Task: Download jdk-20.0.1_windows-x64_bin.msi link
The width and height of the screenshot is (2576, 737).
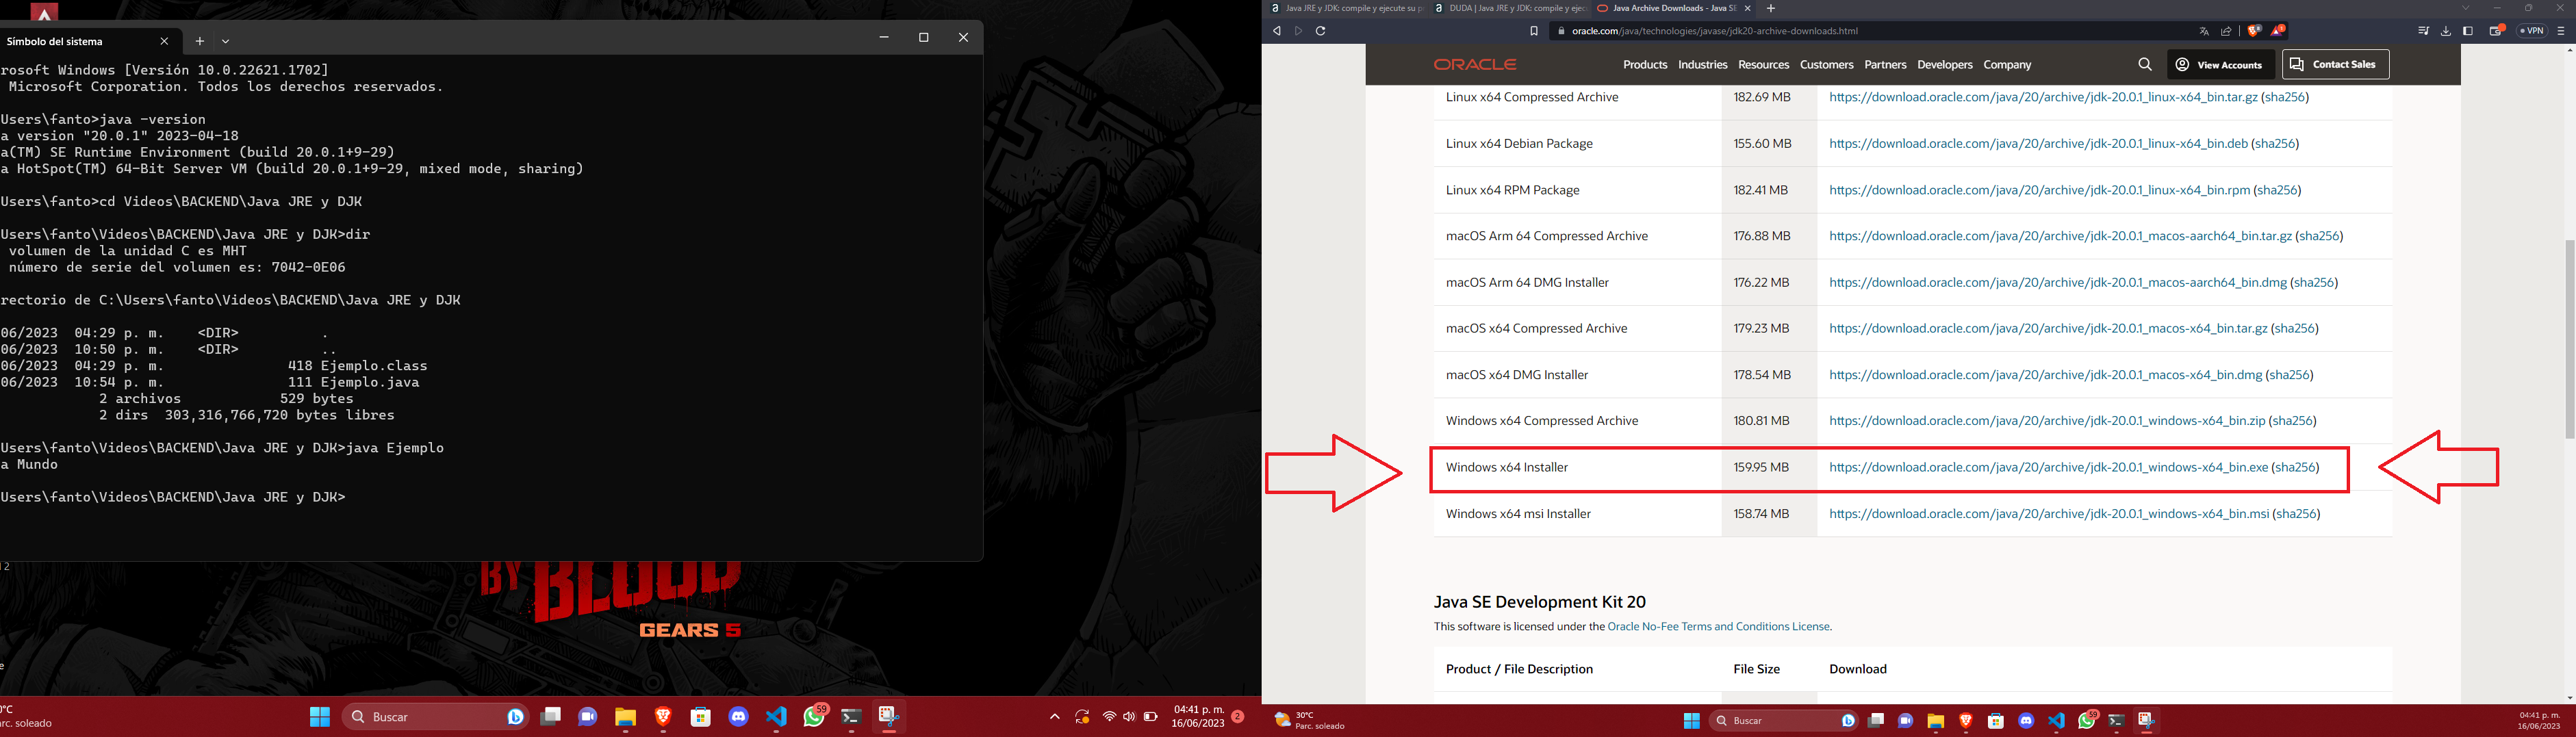Action: [x=2049, y=514]
